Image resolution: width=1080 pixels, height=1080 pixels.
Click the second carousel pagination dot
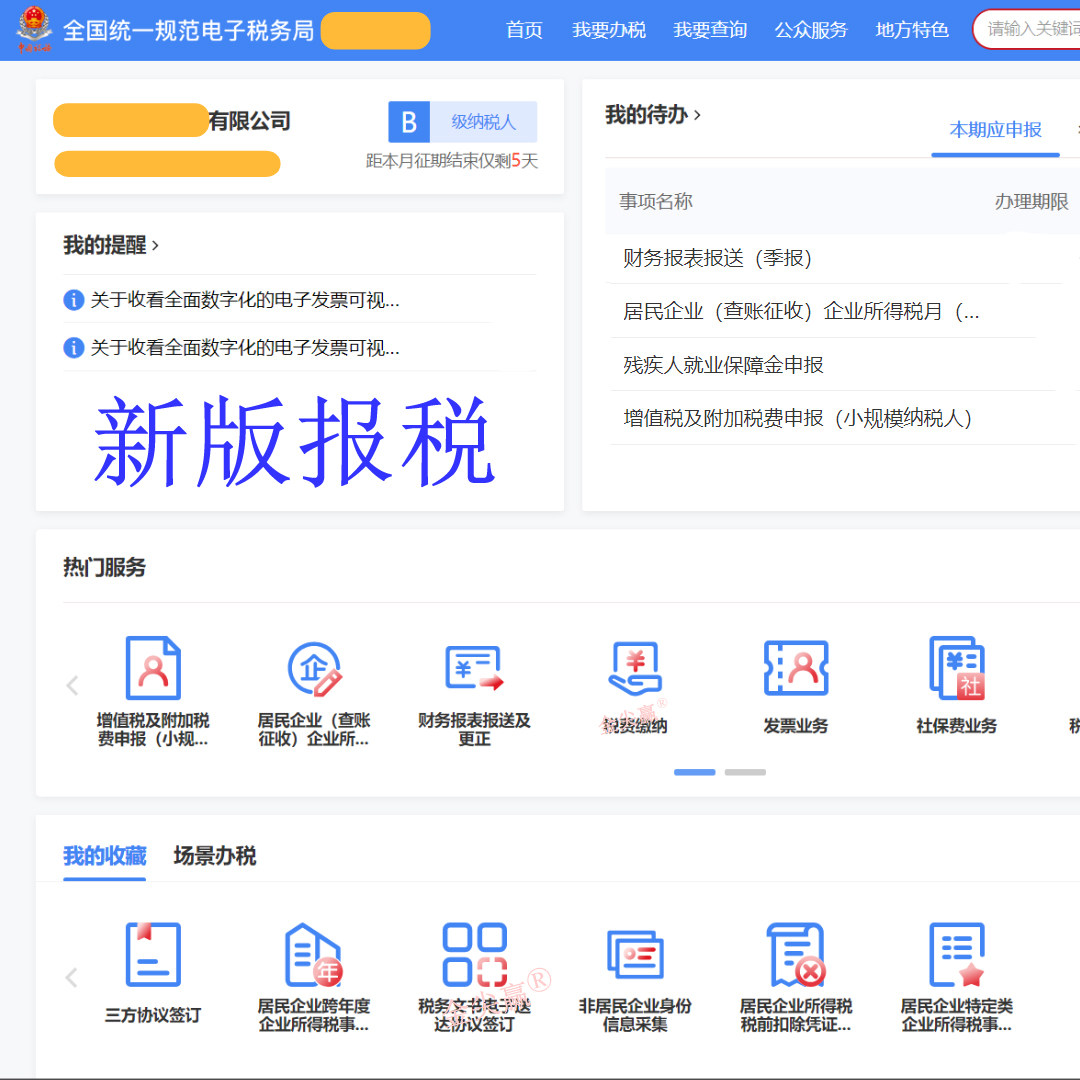coord(744,772)
